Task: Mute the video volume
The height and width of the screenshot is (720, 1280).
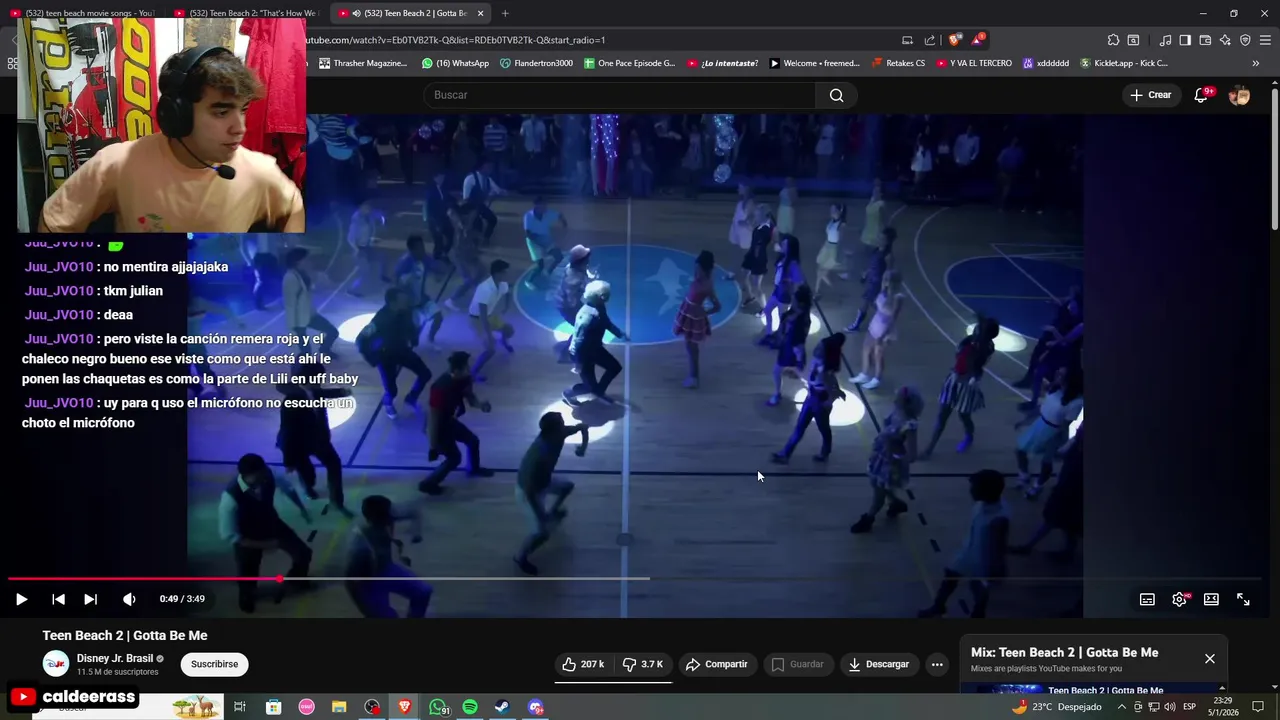Action: [129, 599]
